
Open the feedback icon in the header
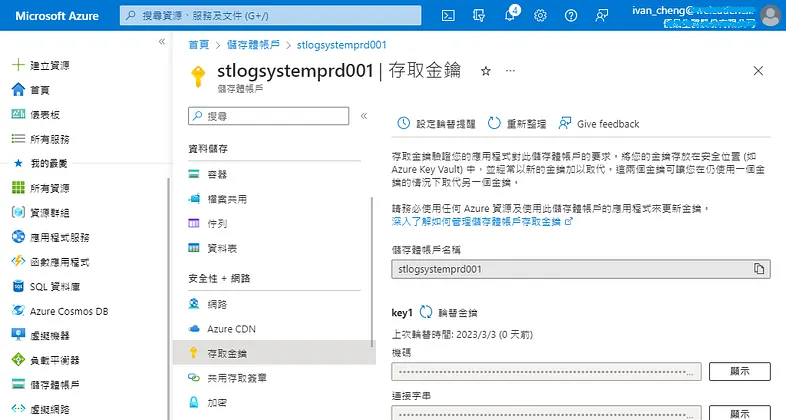pyautogui.click(x=602, y=16)
